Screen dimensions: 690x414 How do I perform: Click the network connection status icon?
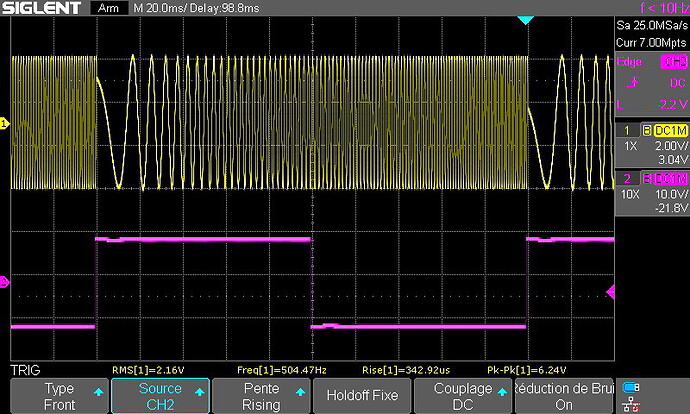point(630,403)
